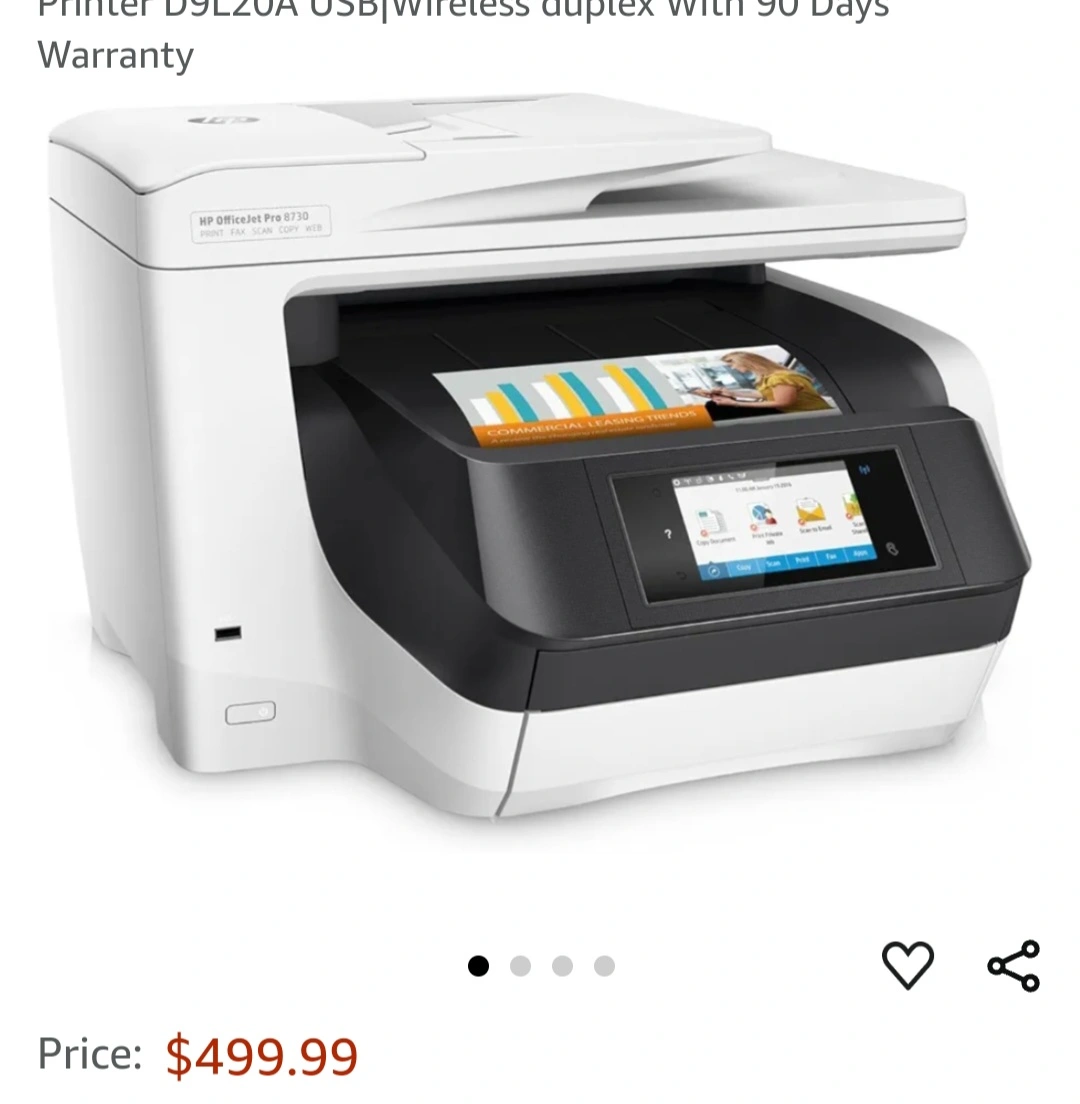Tap the printer's power button
1080x1104 pixels.
(251, 712)
